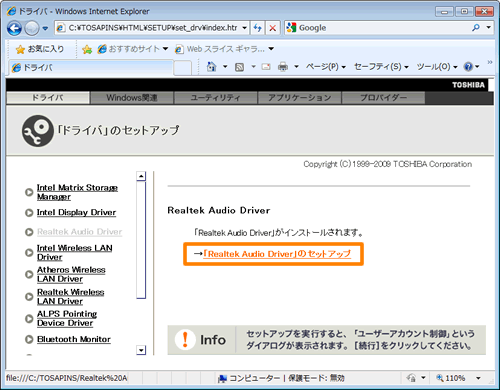Open ALPS Pointing Device Driver link
Image resolution: width=500 pixels, height=390 pixels.
[67, 319]
